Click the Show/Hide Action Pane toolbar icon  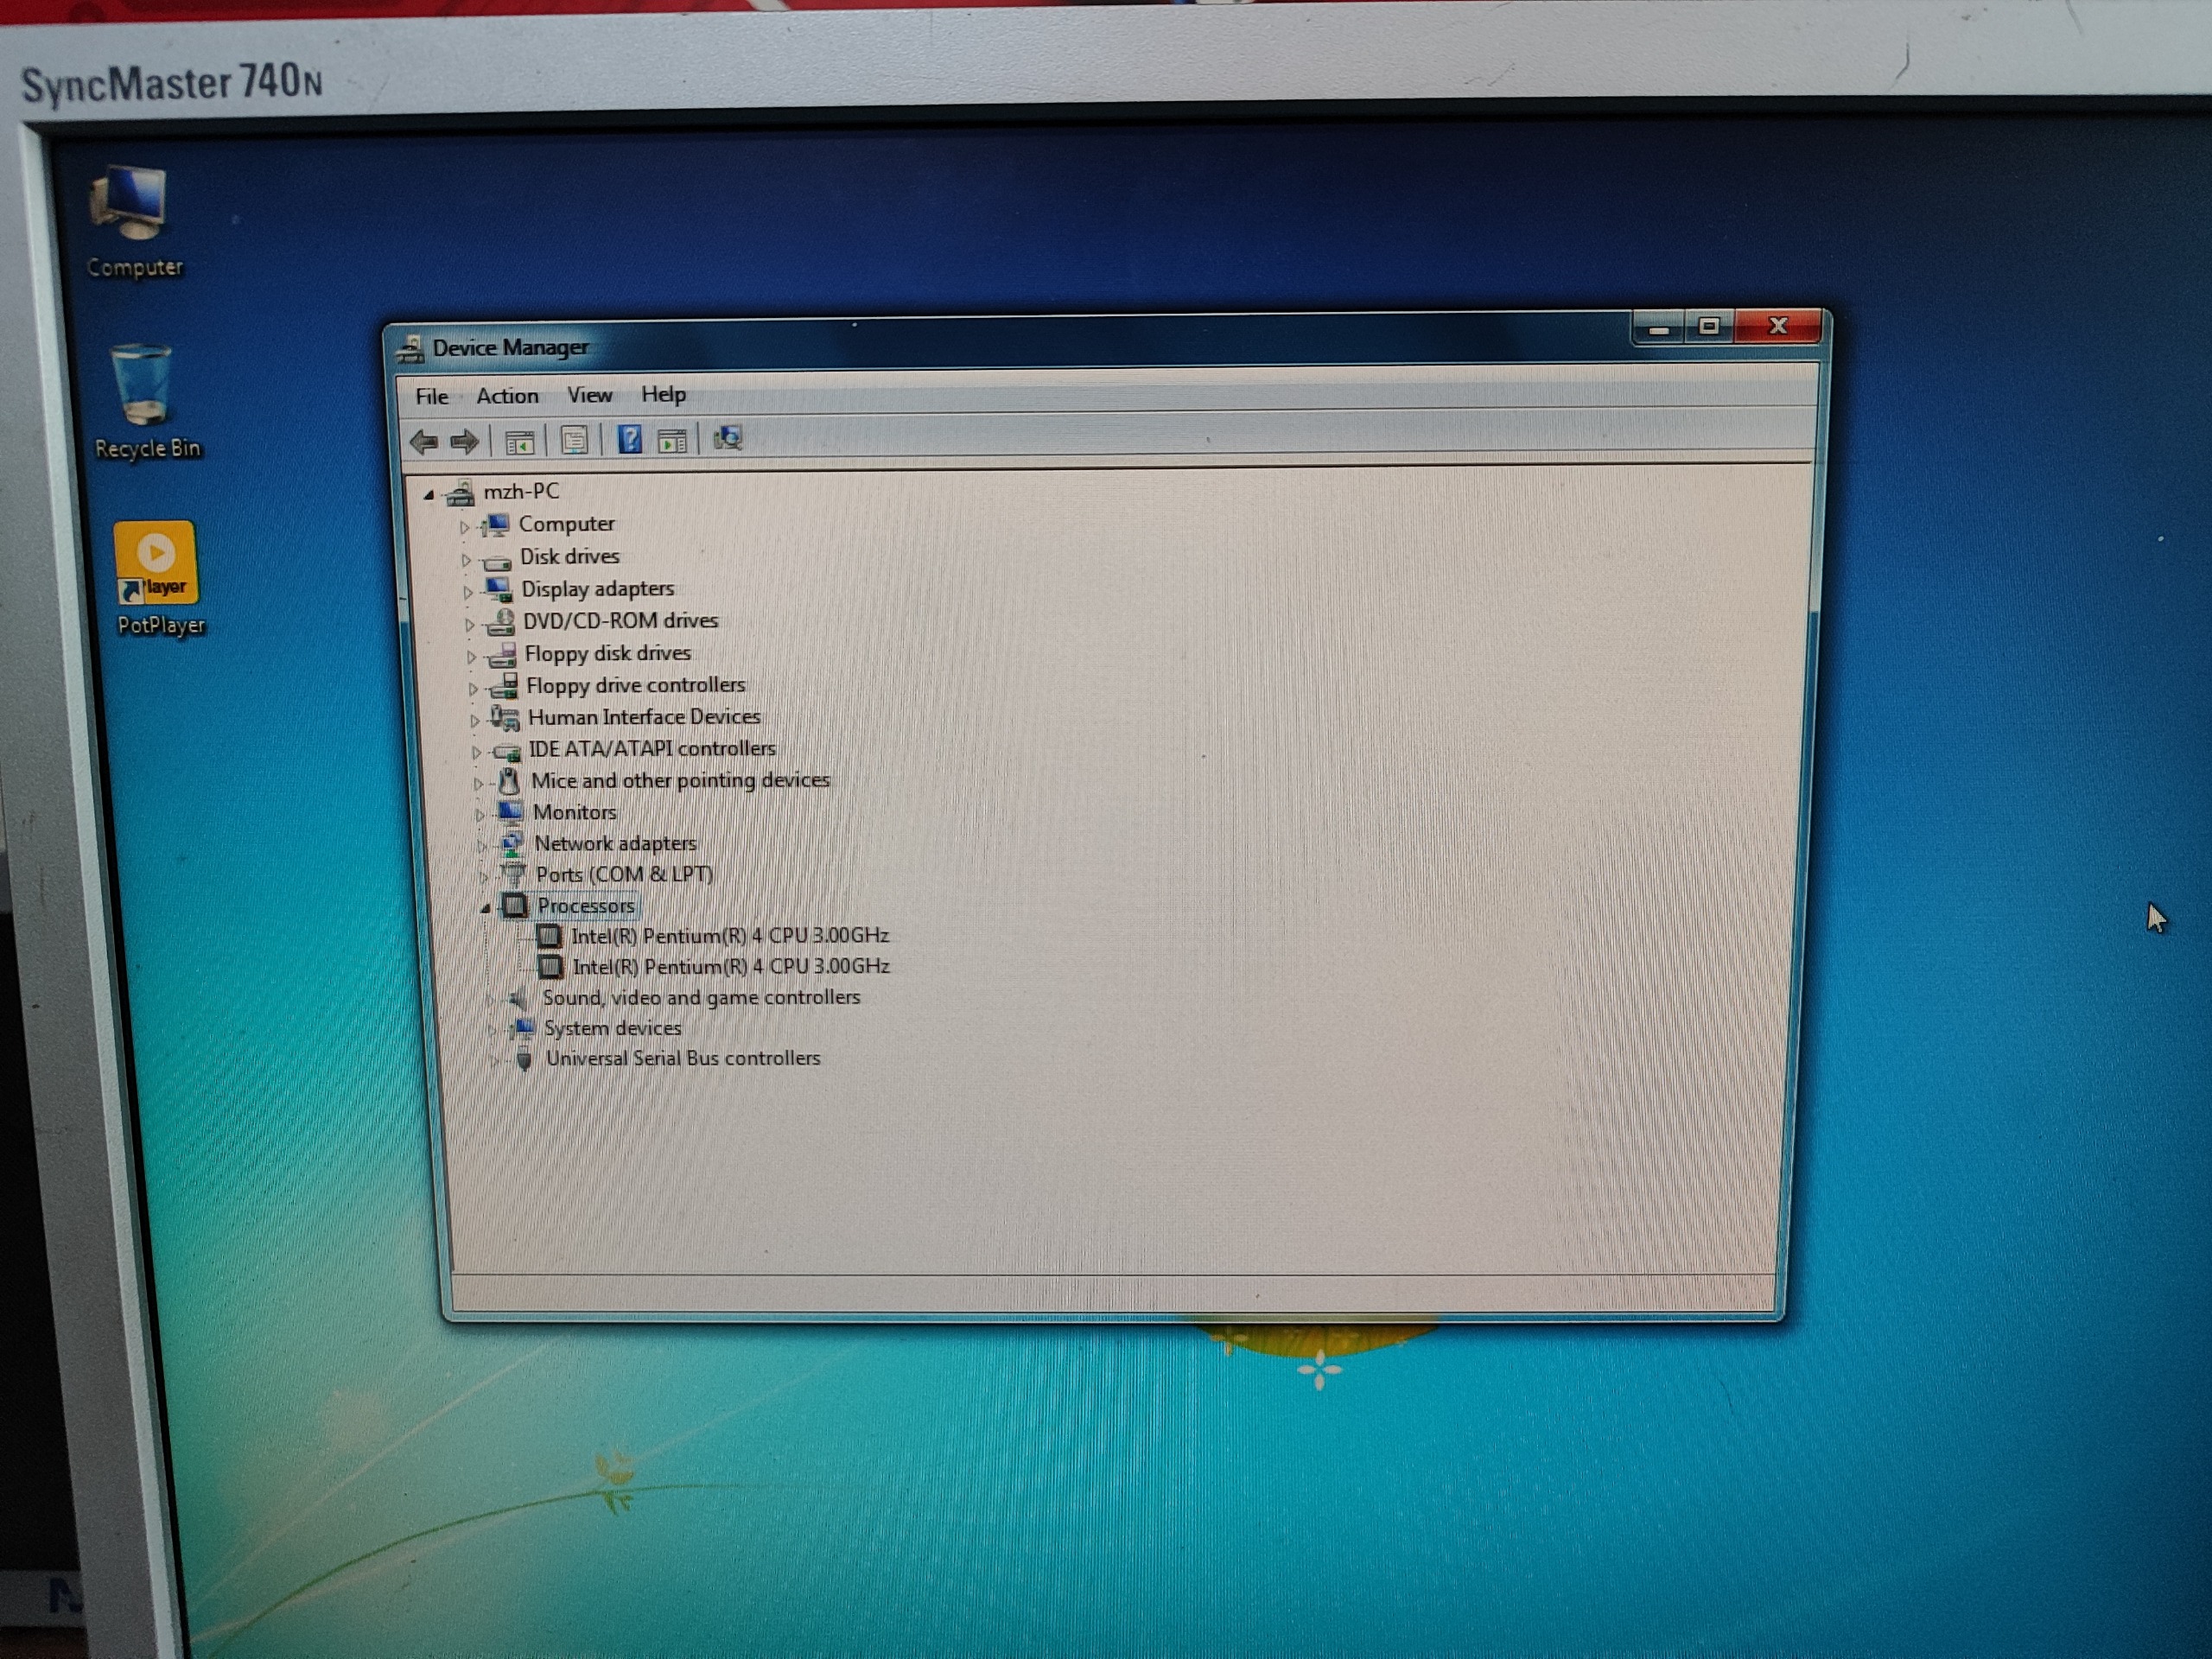pyautogui.click(x=673, y=439)
